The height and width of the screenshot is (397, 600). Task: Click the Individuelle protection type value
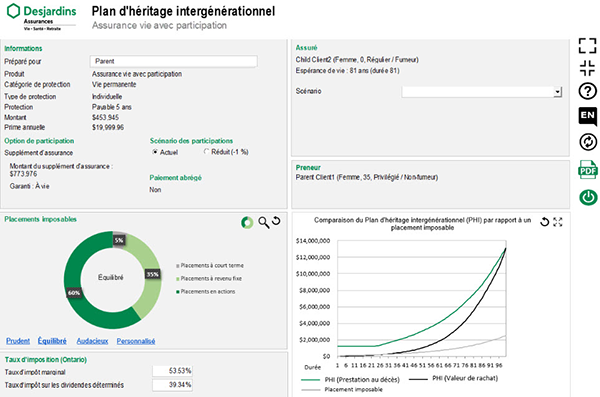pyautogui.click(x=107, y=97)
